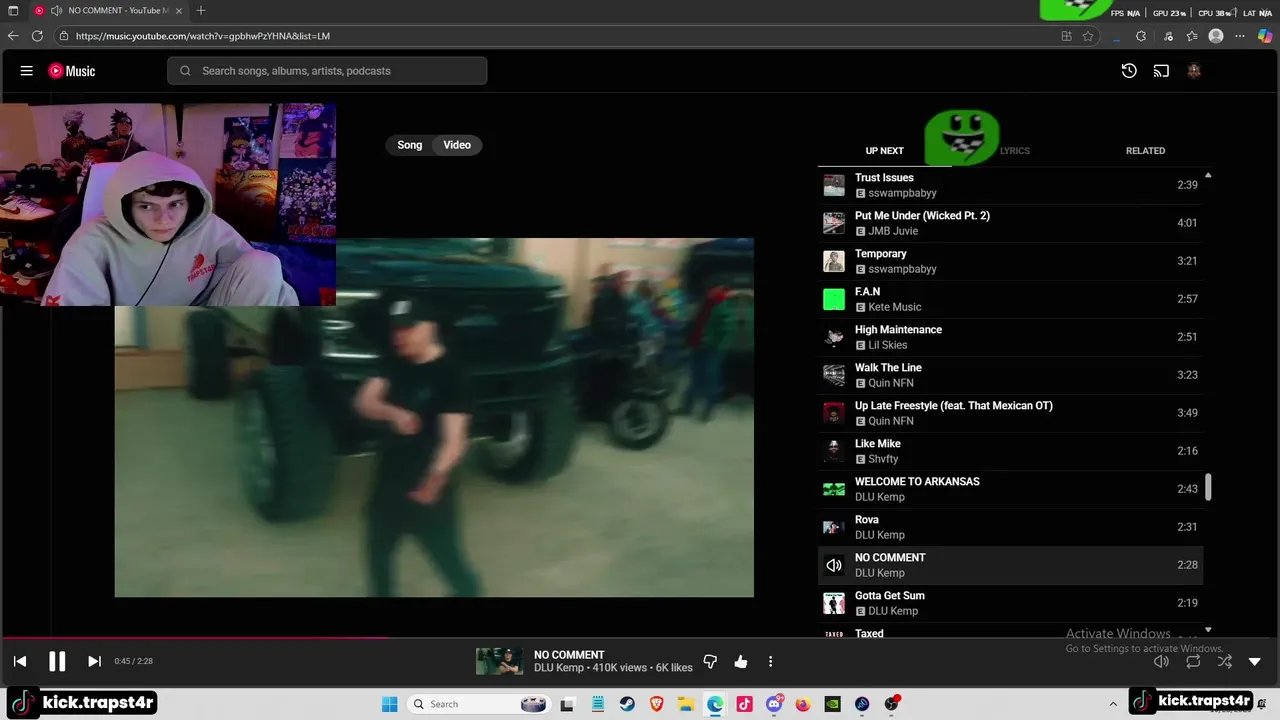Show hidden system tray icons

[x=1113, y=704]
